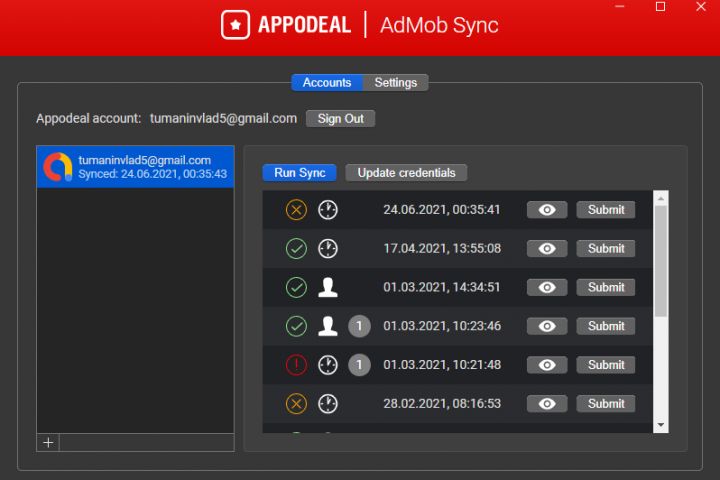Click date text 01.03.2021, 14:34:51
This screenshot has height=480, width=720.
441,288
